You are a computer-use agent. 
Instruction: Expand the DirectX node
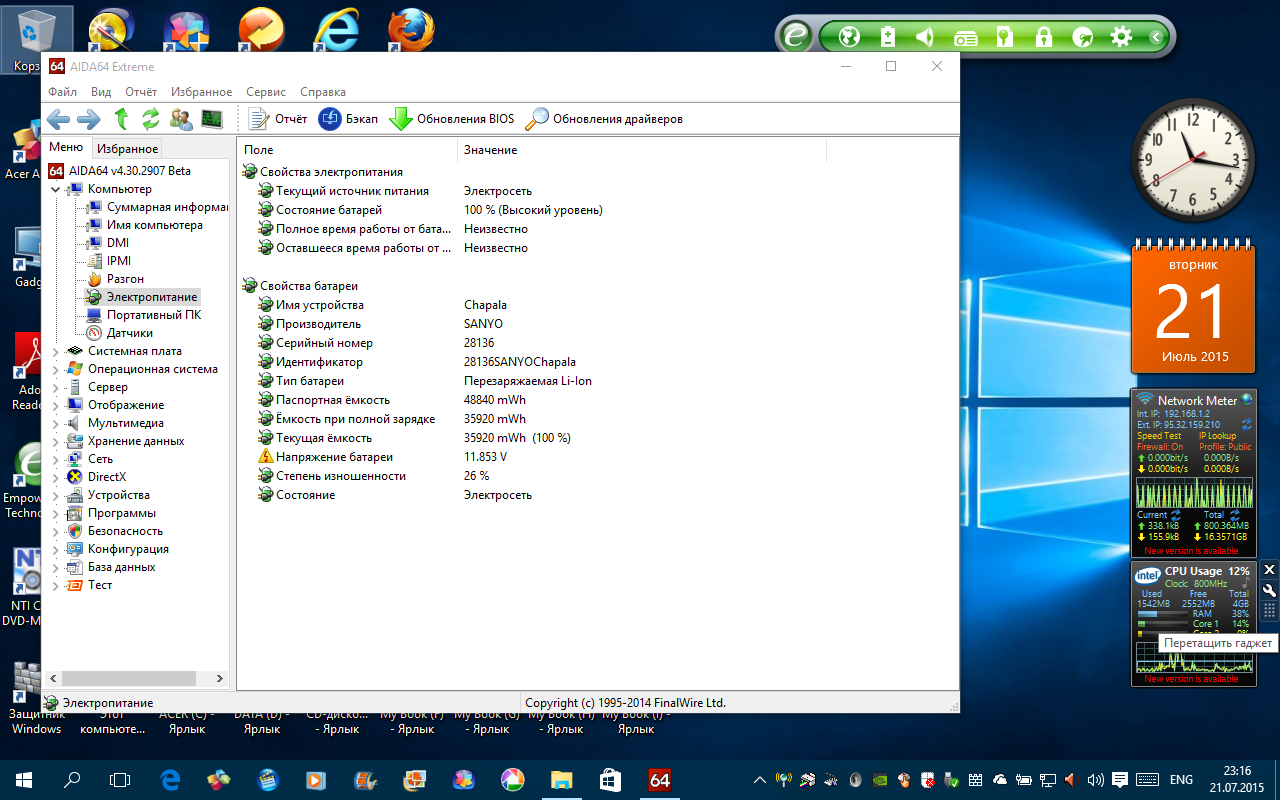56,477
